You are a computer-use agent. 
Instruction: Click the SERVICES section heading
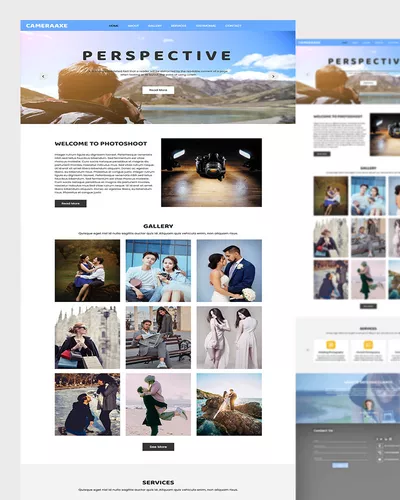click(158, 482)
